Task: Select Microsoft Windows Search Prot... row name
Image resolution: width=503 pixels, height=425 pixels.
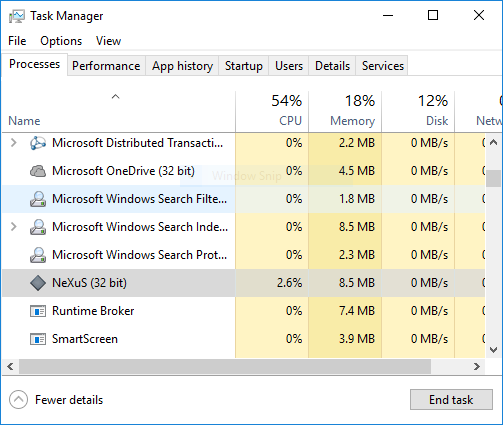Action: click(140, 255)
